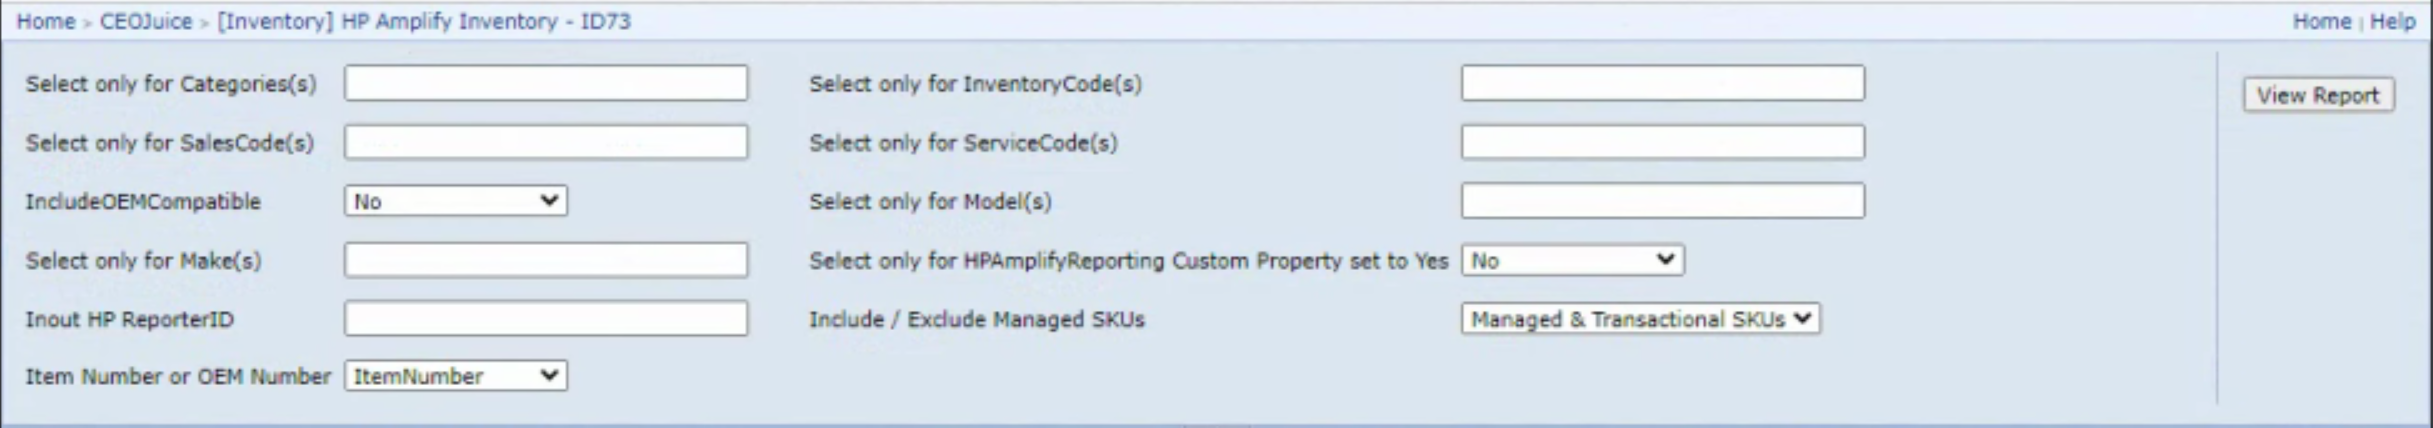Viewport: 2433px width, 428px height.
Task: Click the HP Amplify Inventory breadcrumb
Action: coord(423,21)
